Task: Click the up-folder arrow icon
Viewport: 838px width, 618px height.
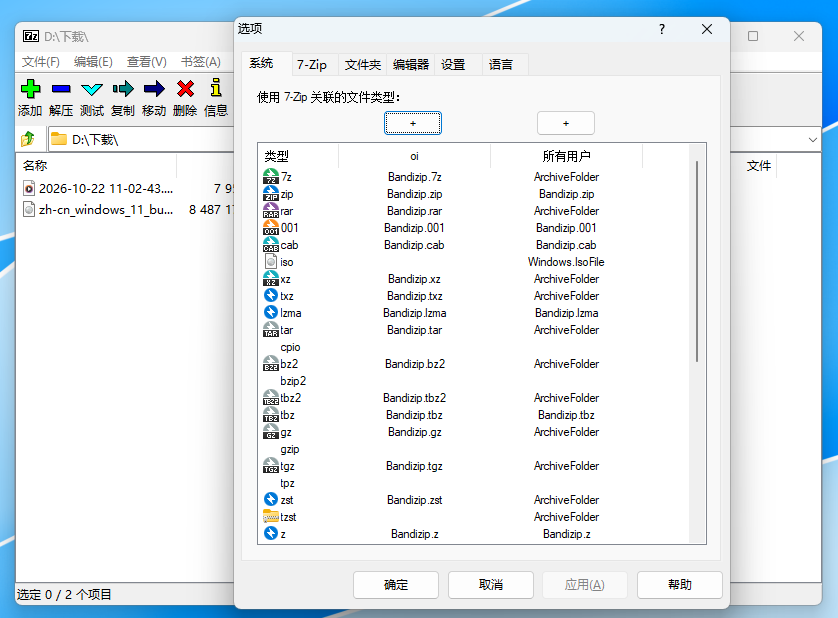Action: (x=28, y=139)
